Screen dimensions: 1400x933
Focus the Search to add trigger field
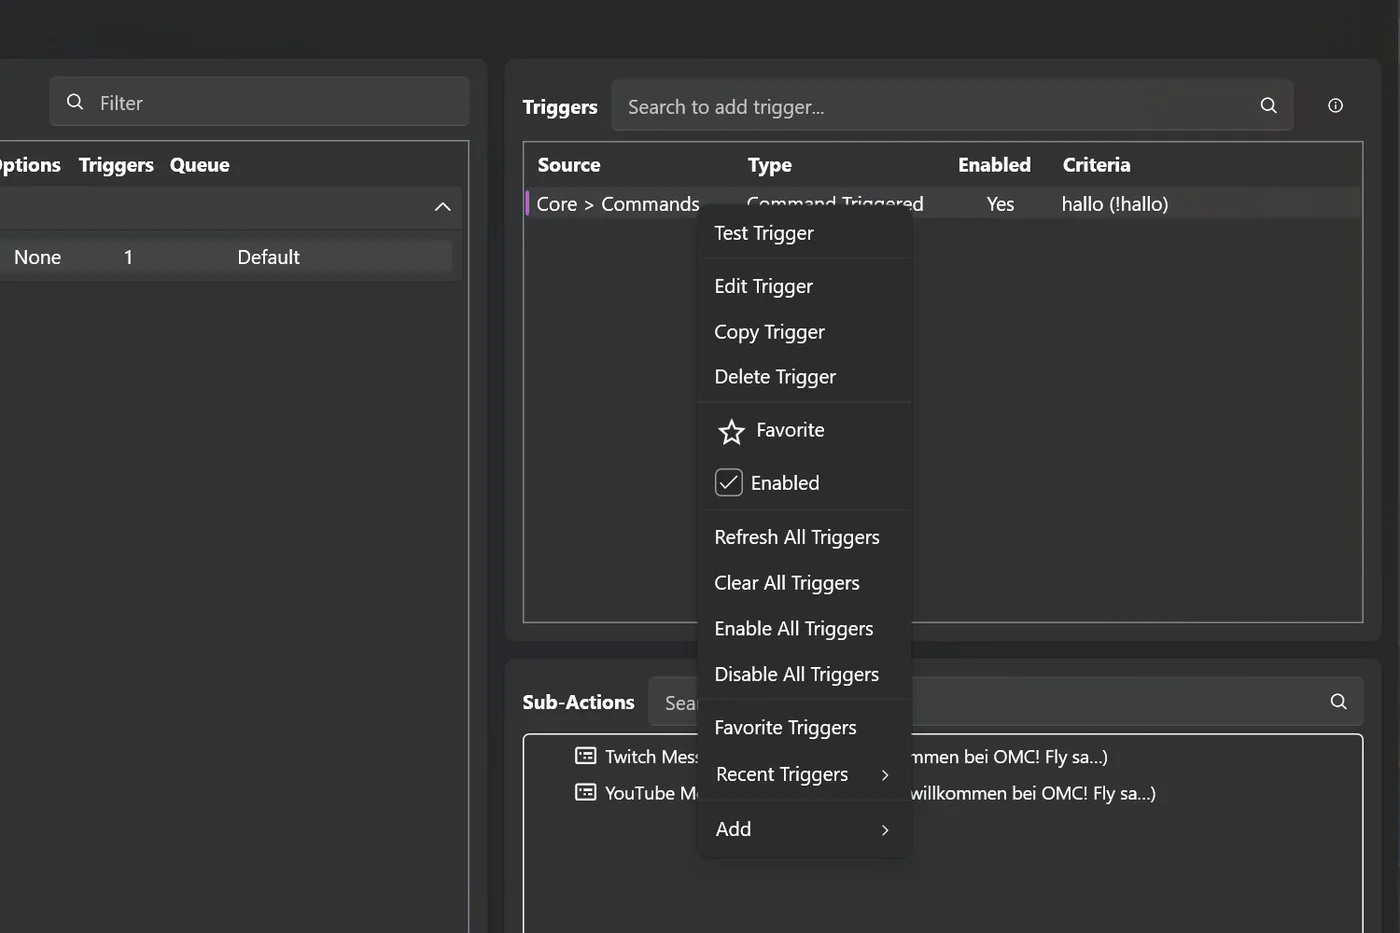[952, 106]
